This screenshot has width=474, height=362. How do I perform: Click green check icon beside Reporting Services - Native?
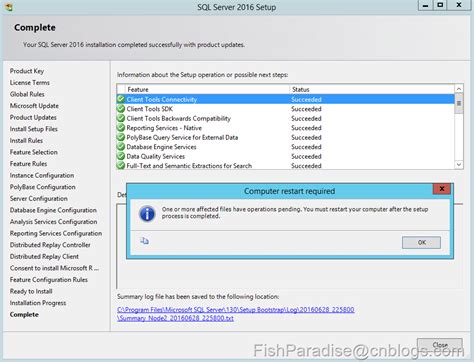(121, 128)
